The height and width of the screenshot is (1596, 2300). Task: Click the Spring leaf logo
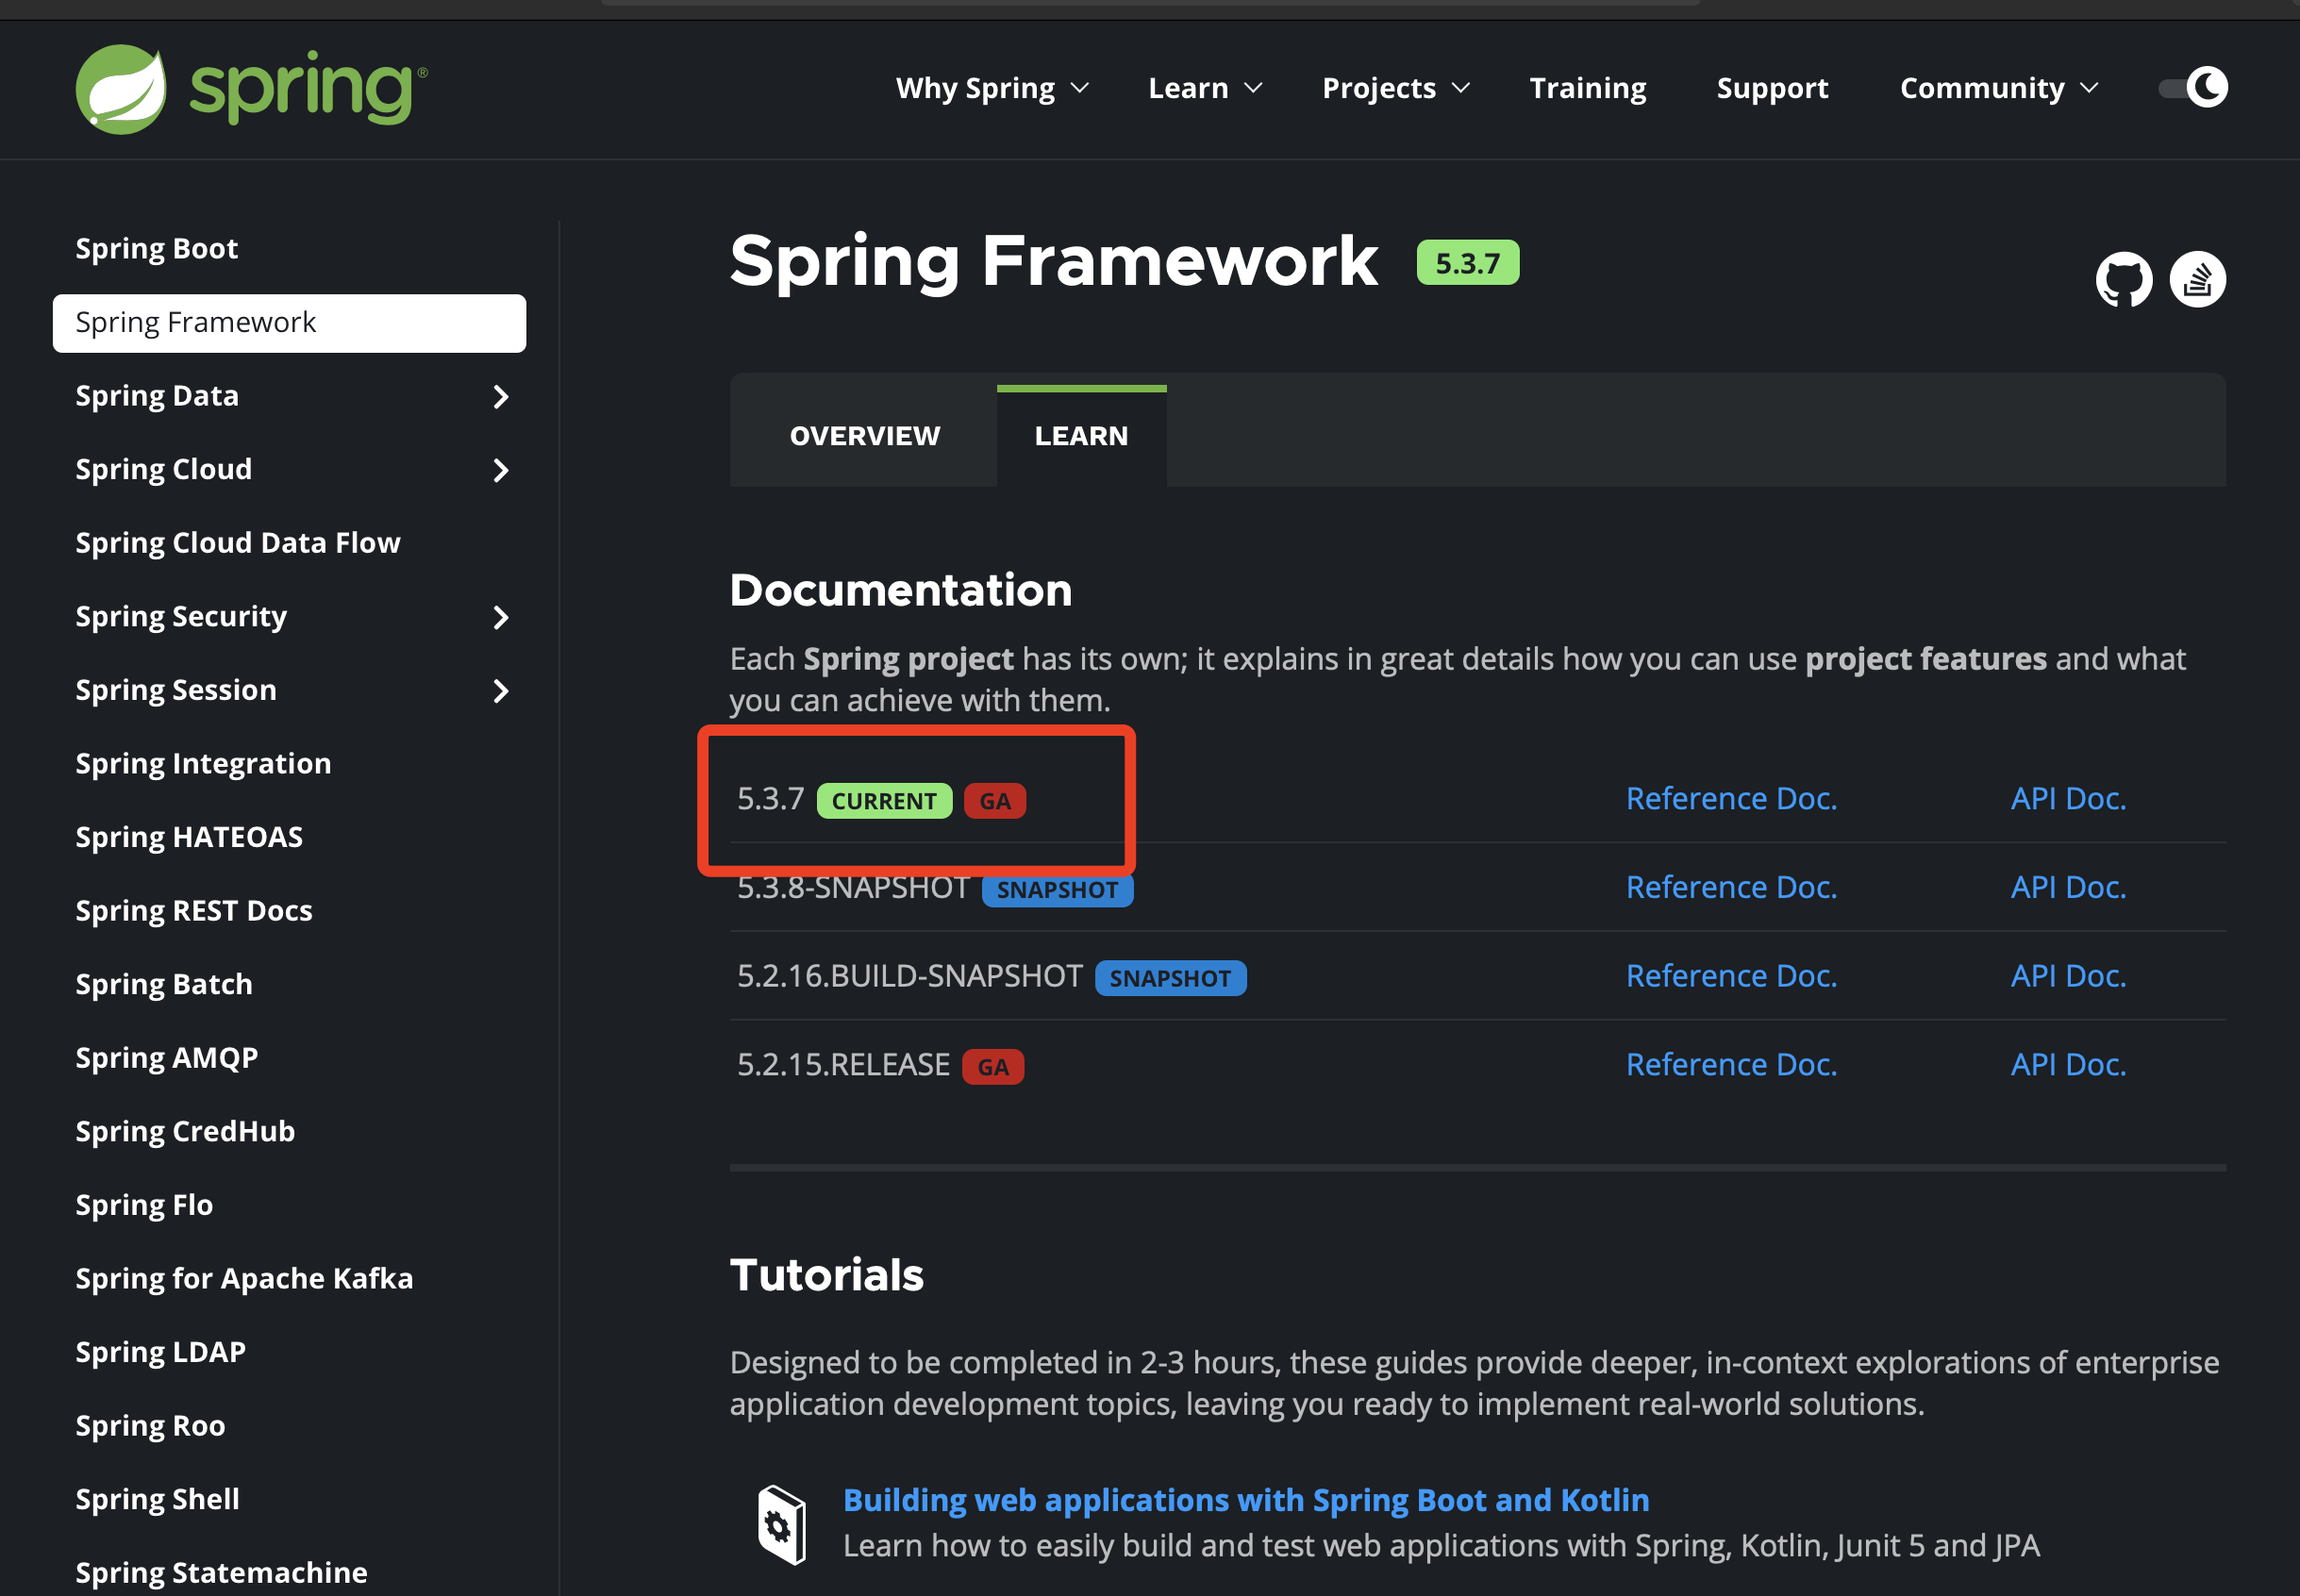pos(121,89)
